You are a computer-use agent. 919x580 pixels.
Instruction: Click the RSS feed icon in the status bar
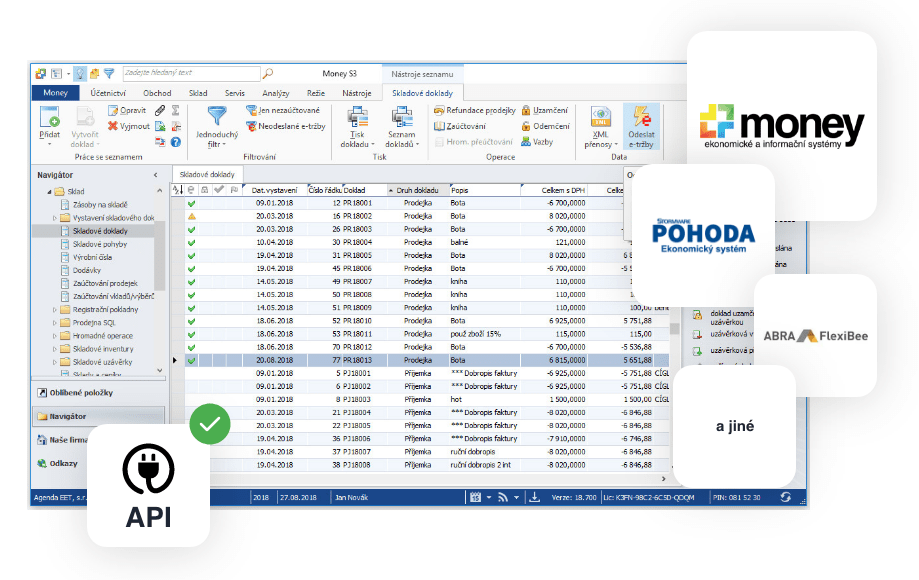[503, 497]
